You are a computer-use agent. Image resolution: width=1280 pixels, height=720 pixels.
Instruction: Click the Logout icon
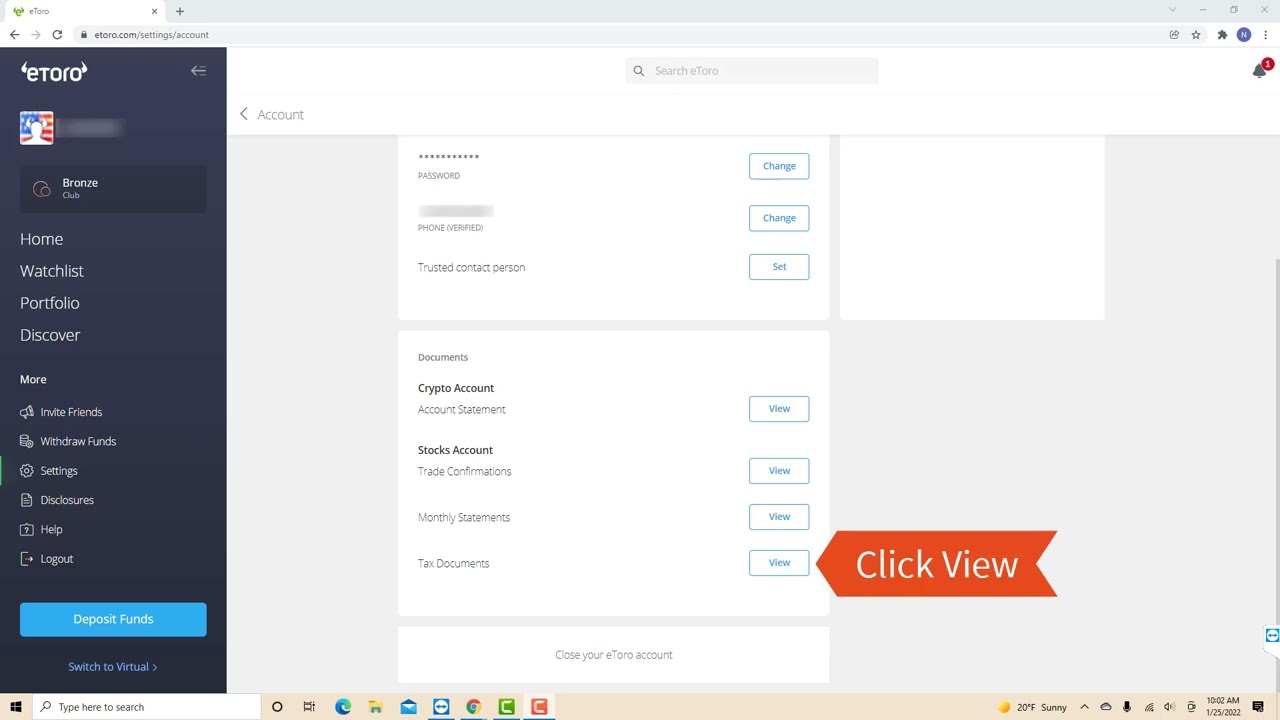coord(27,559)
